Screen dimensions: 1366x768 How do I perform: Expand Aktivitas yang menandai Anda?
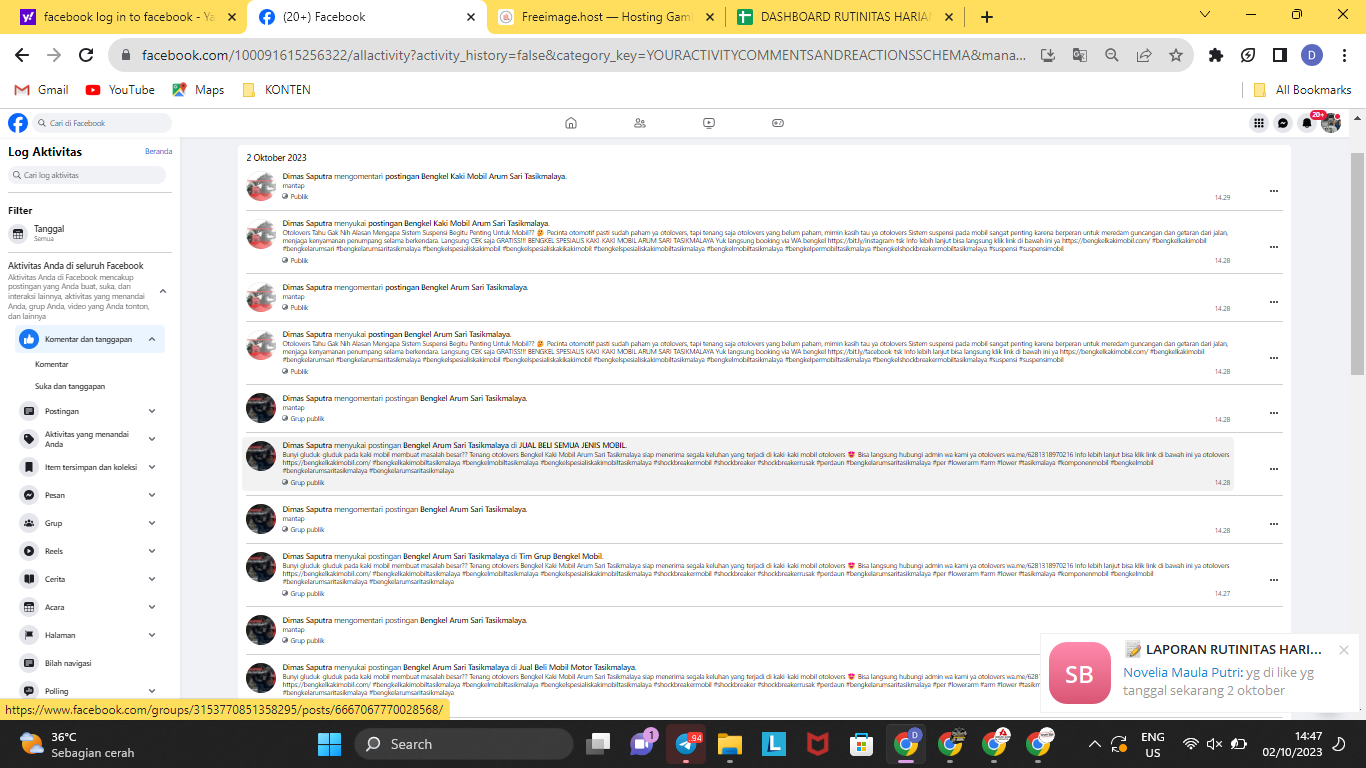(152, 439)
